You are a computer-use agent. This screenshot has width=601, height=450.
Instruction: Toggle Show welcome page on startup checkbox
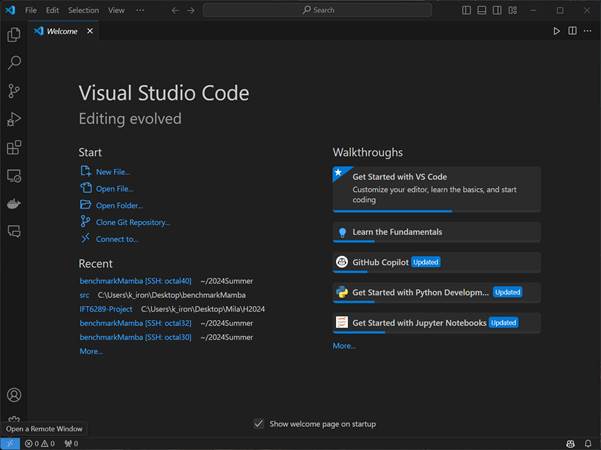click(258, 424)
